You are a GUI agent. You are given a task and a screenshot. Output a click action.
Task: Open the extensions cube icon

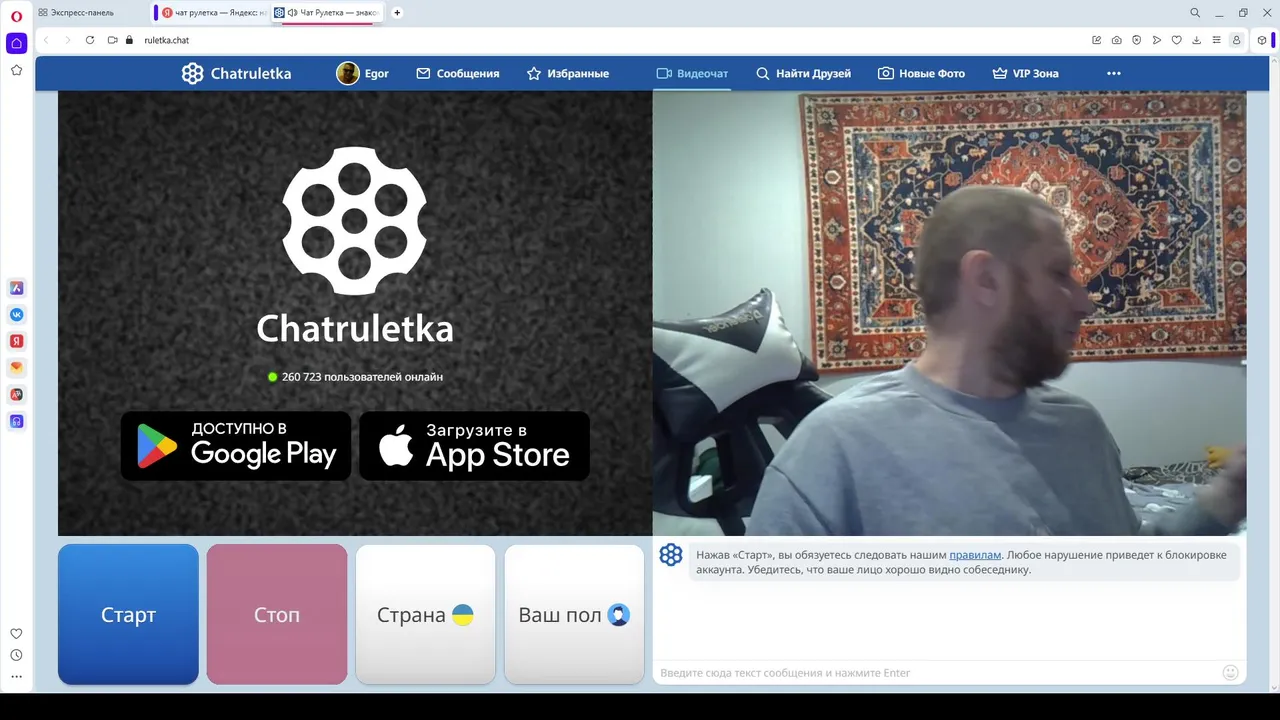pyautogui.click(x=1262, y=40)
